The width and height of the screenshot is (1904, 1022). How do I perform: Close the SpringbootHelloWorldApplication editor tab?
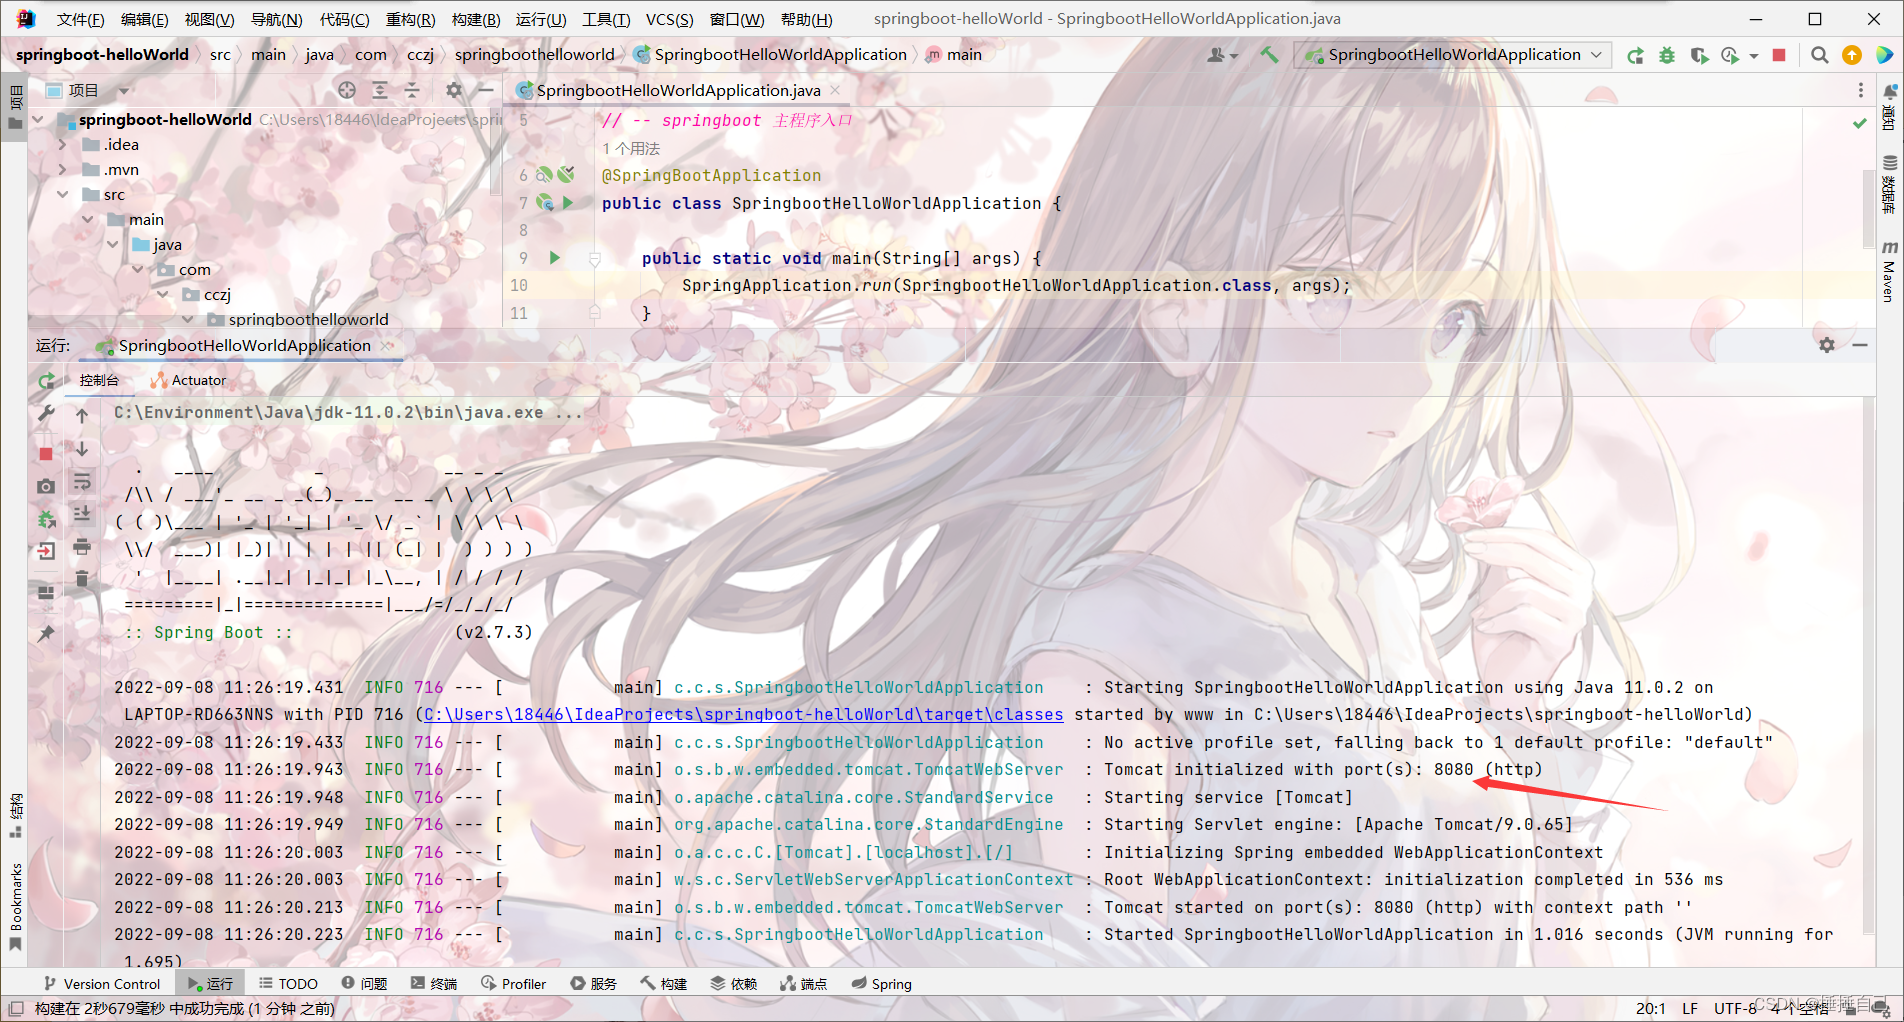pos(835,91)
